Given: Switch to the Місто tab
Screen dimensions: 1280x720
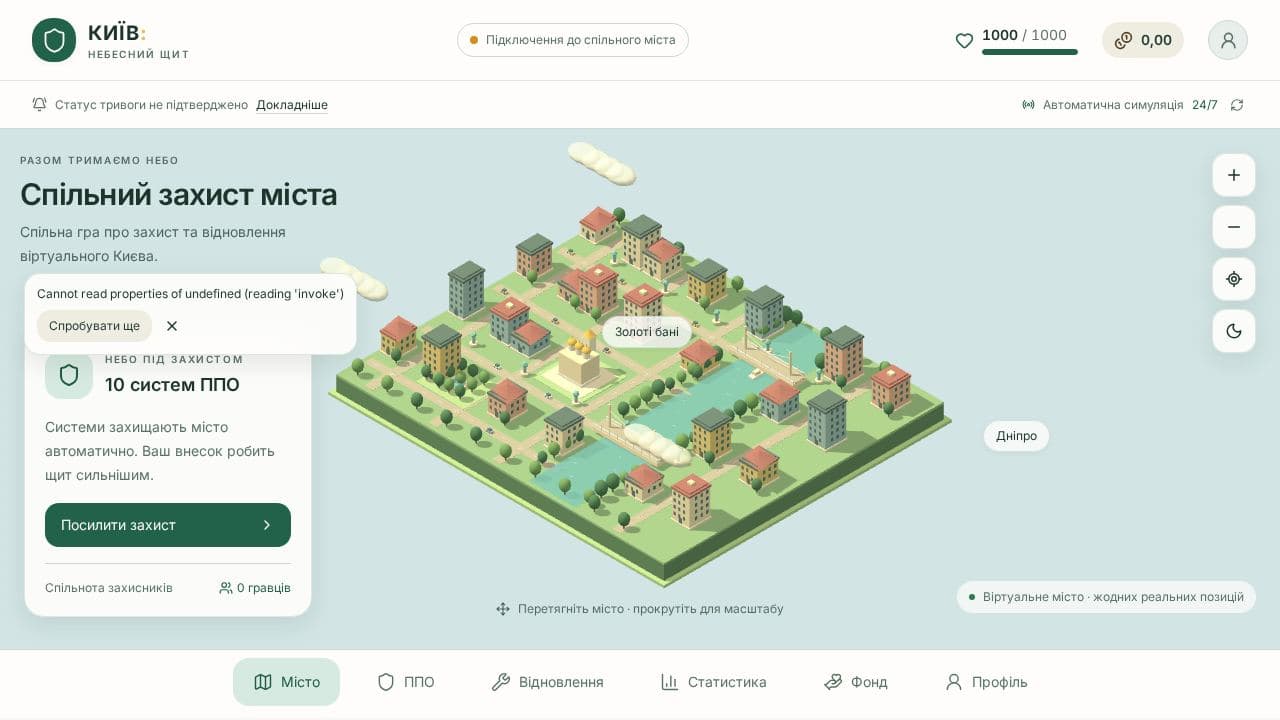Looking at the screenshot, I should [x=286, y=682].
